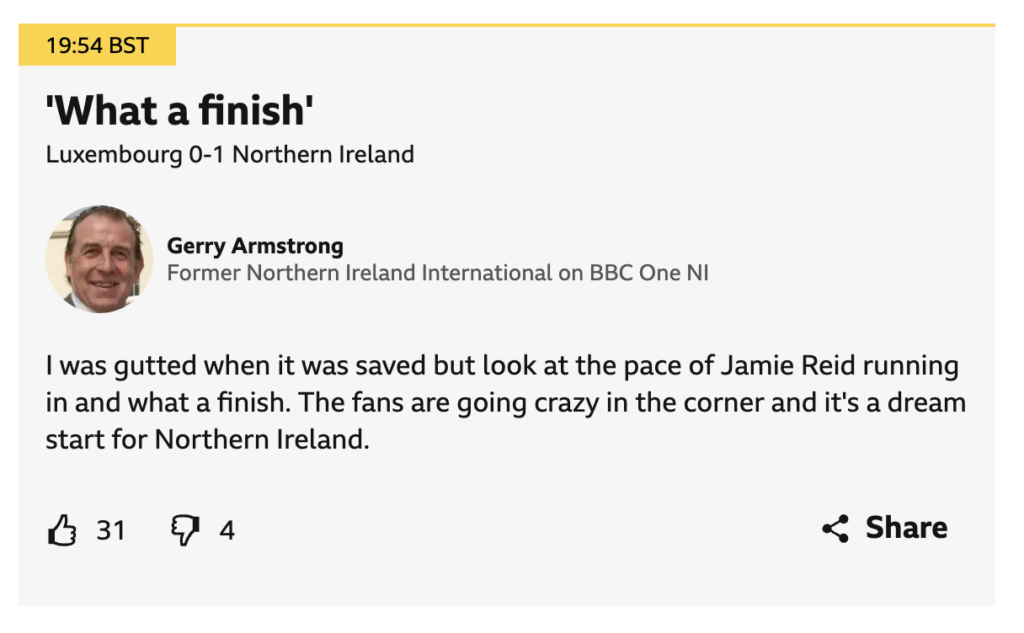1024x633 pixels.
Task: Click the like count 31
Action: point(110,530)
